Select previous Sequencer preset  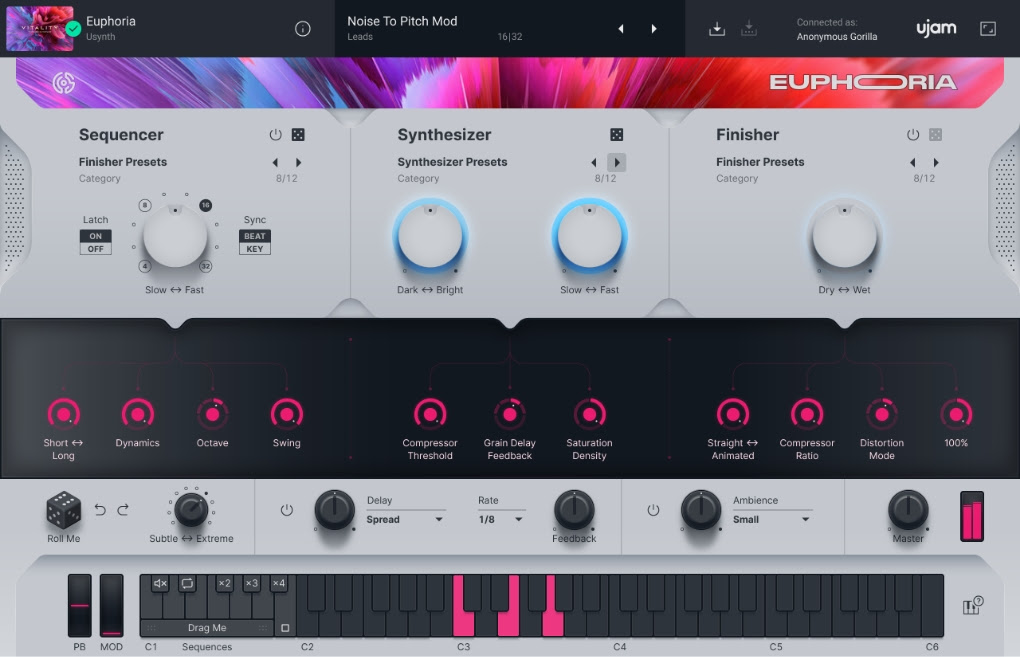pos(275,163)
